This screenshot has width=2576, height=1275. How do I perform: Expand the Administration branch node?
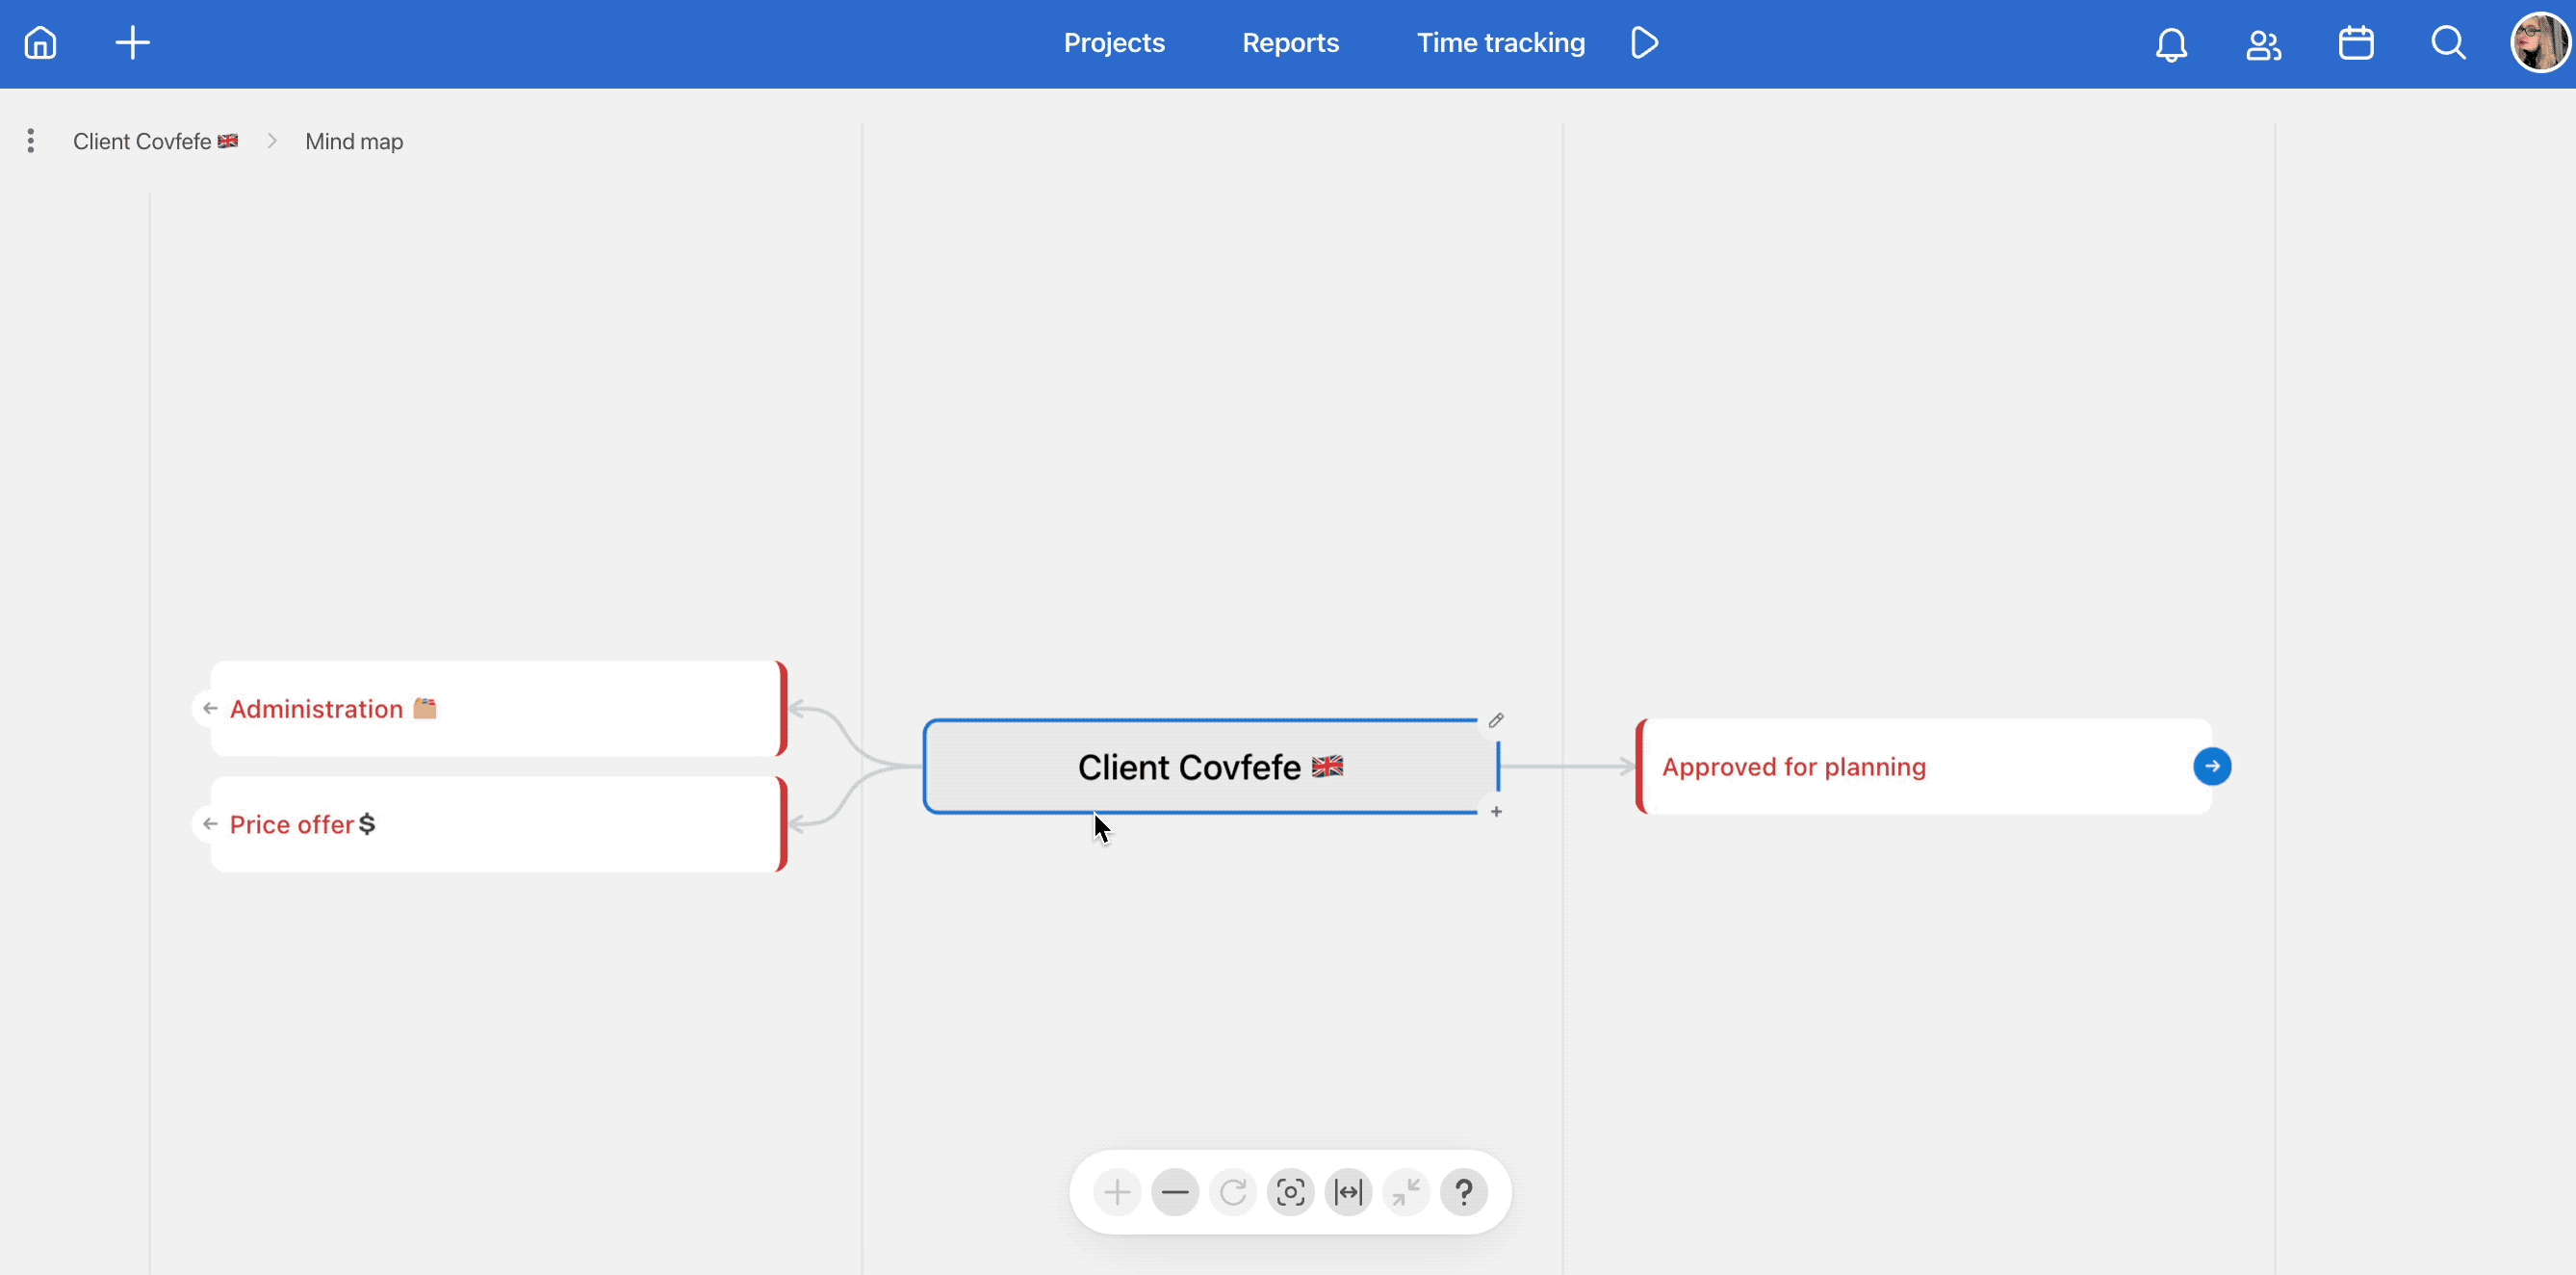click(x=209, y=708)
